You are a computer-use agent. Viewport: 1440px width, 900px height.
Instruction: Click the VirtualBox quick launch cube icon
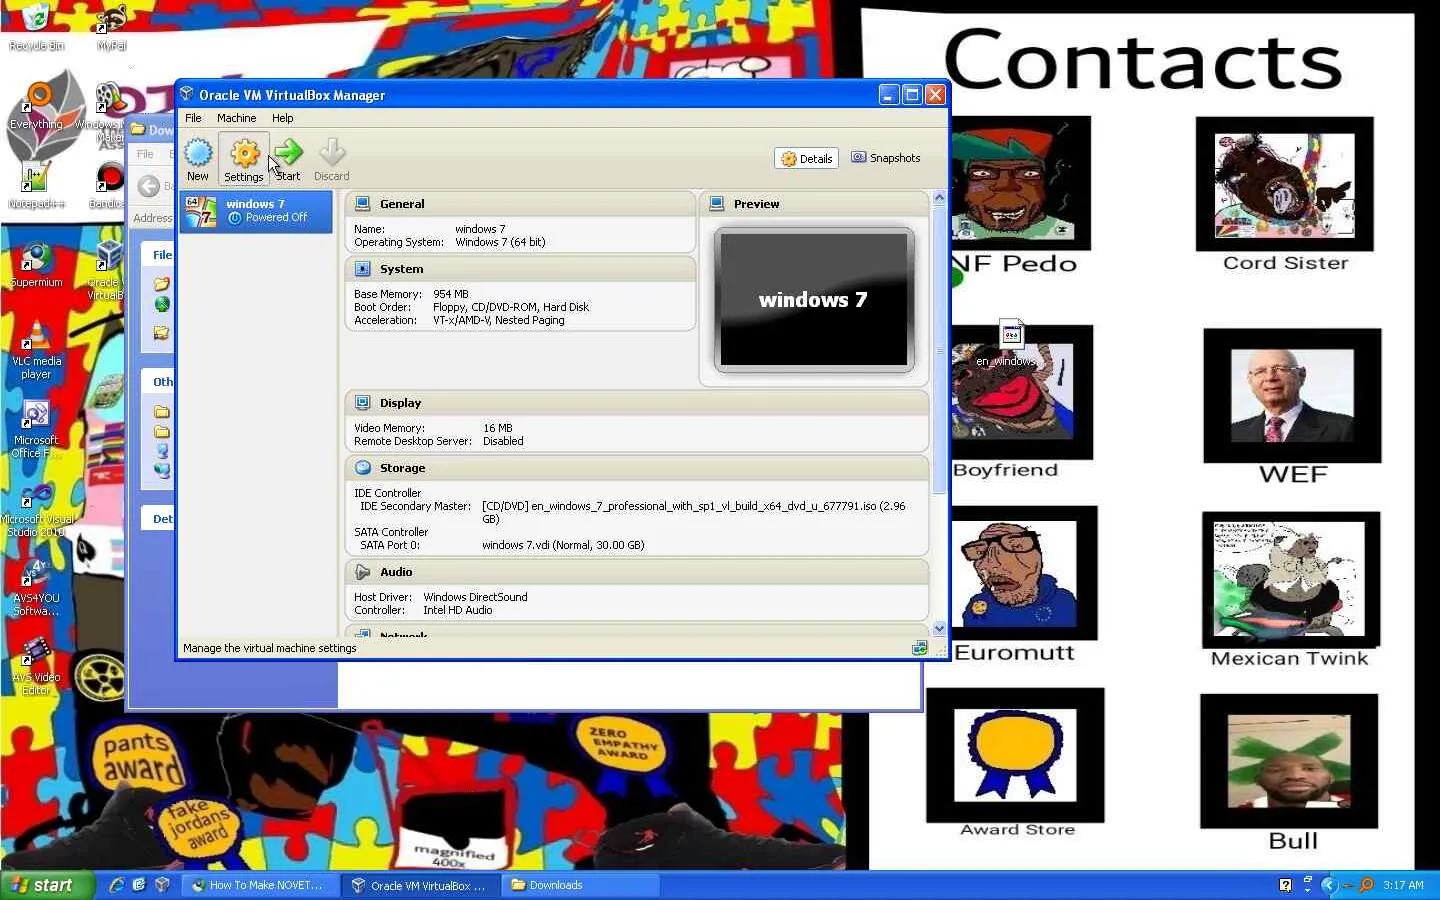tap(162, 885)
